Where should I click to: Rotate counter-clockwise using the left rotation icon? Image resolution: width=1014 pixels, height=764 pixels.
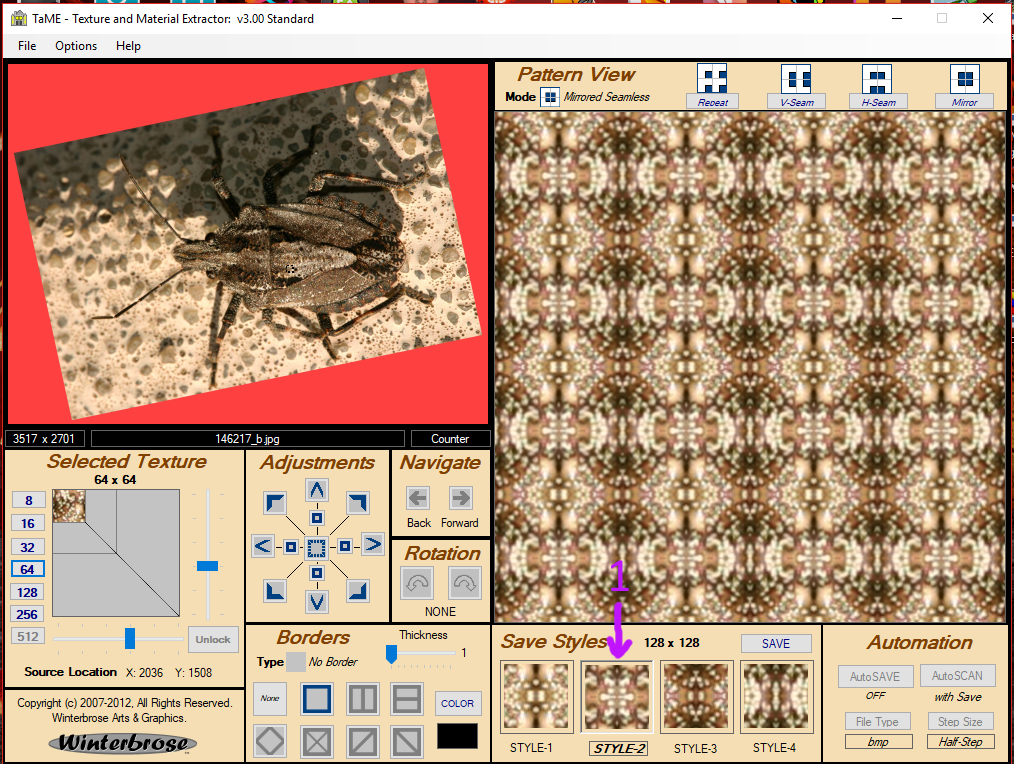pos(418,583)
